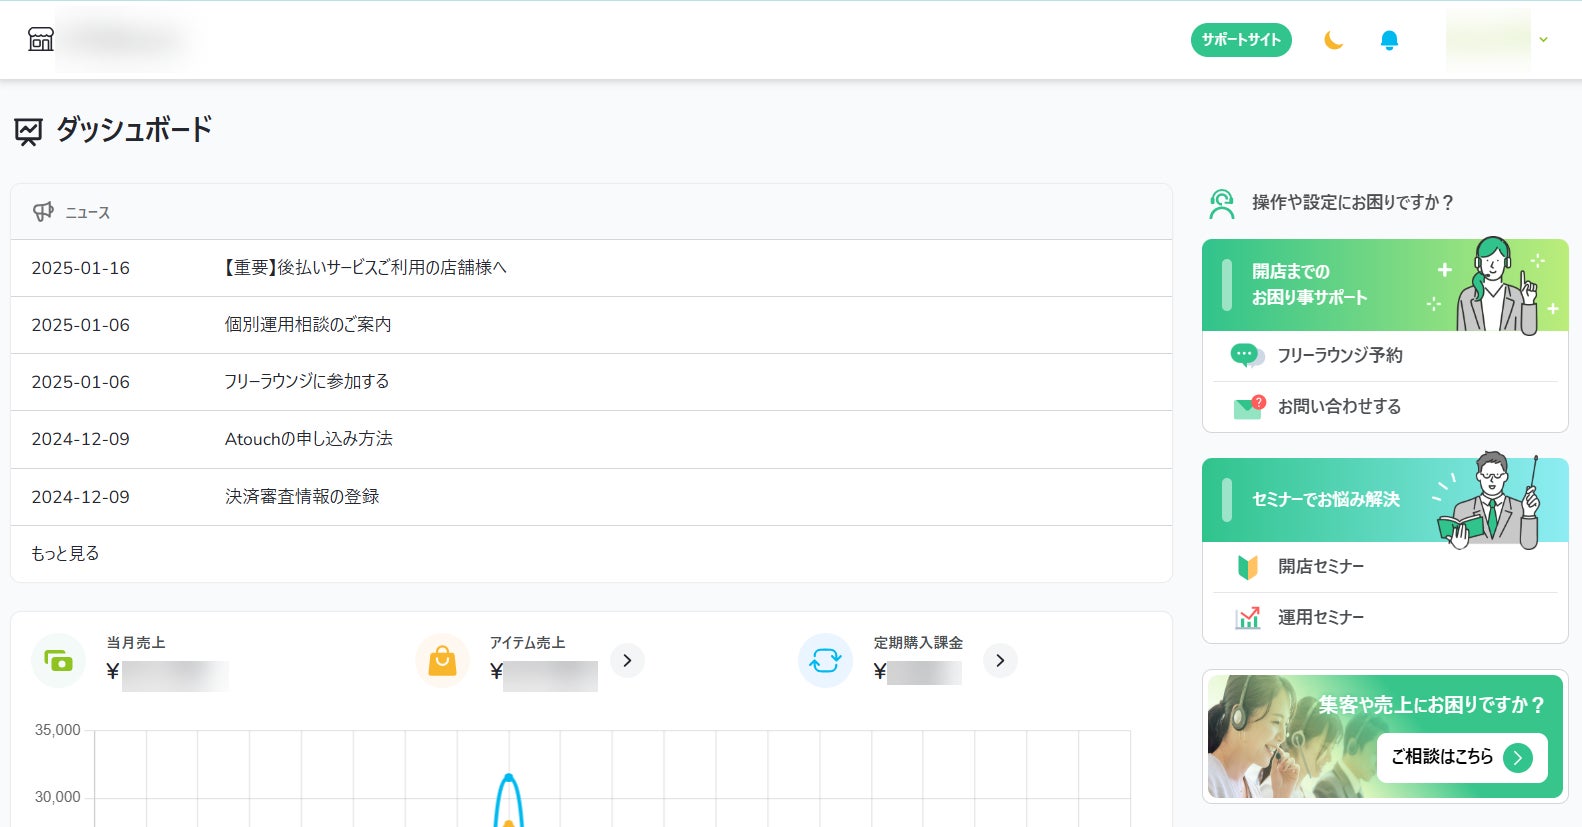Click the date 2024-12-09 beside Atouchの申し込み方法

(81, 439)
